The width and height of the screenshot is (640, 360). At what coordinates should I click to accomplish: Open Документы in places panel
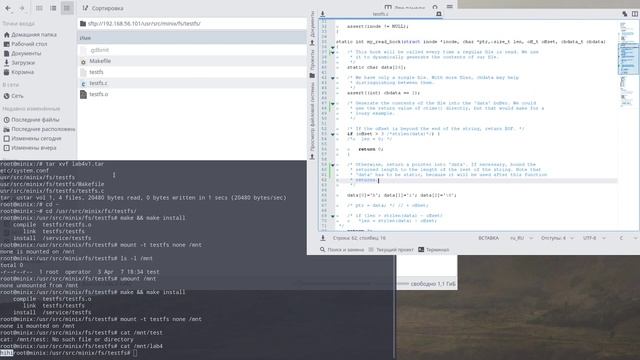coord(22,53)
